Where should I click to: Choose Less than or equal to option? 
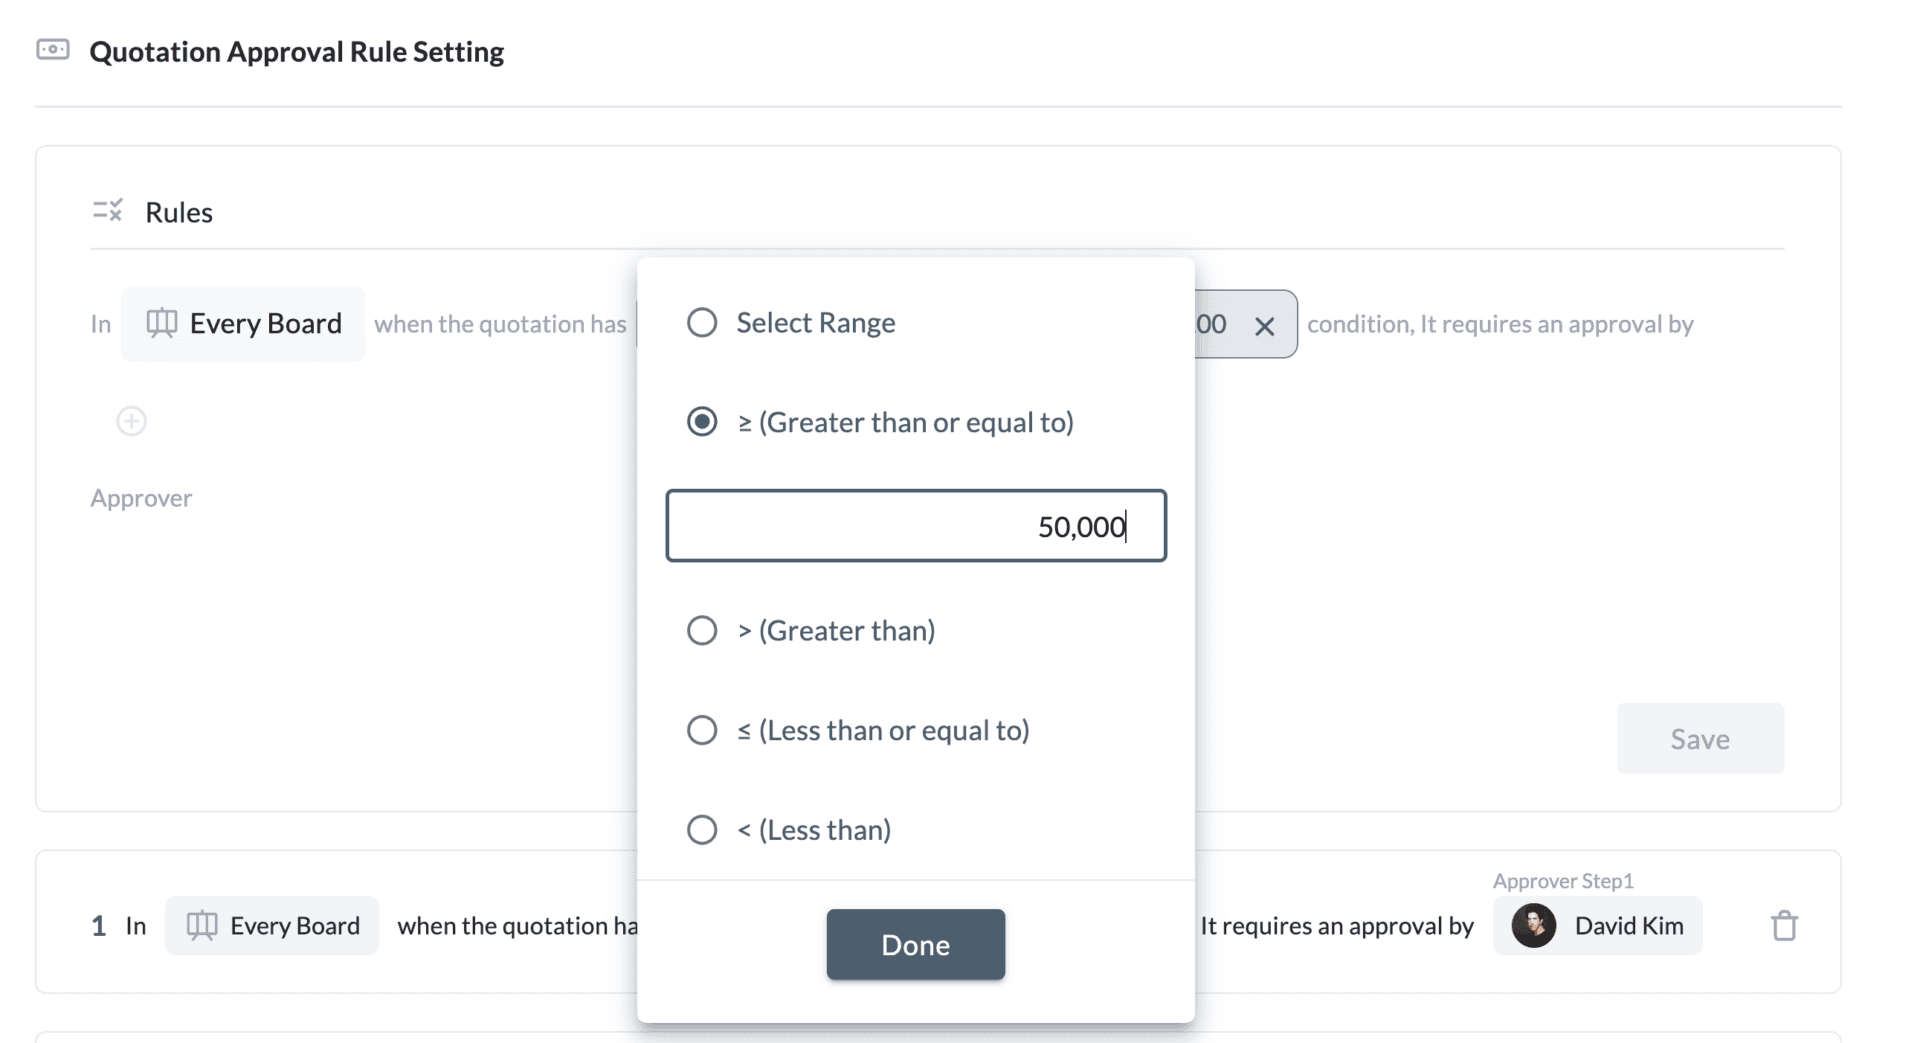click(x=702, y=730)
